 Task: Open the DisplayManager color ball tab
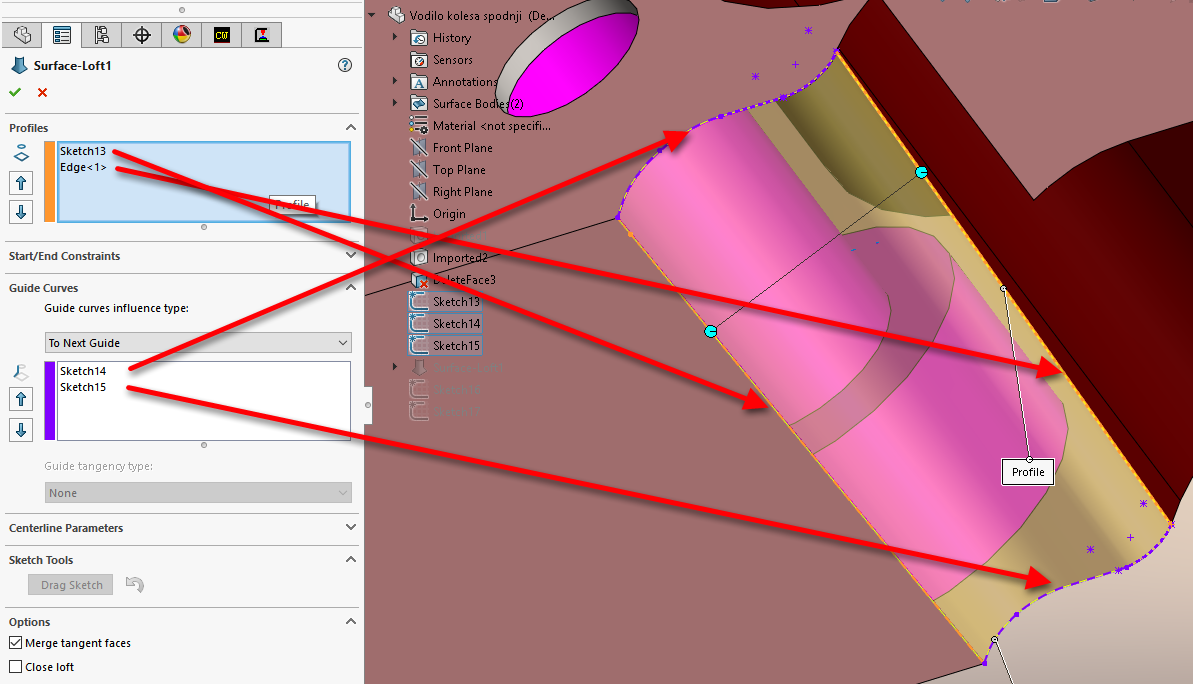coord(181,35)
